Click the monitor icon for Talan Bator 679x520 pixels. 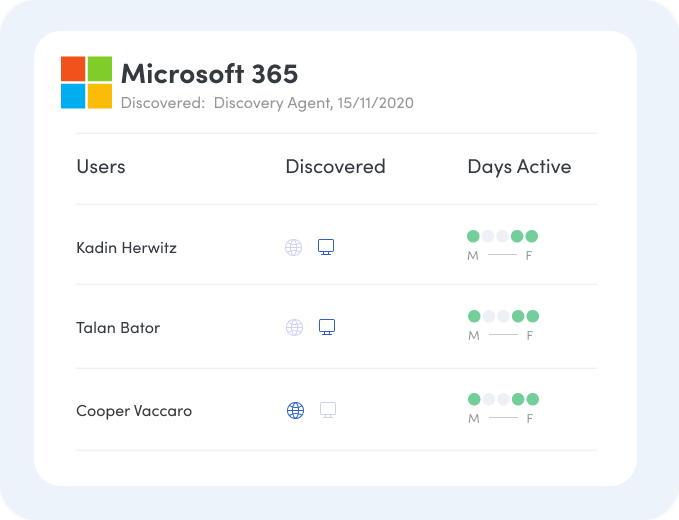327,327
